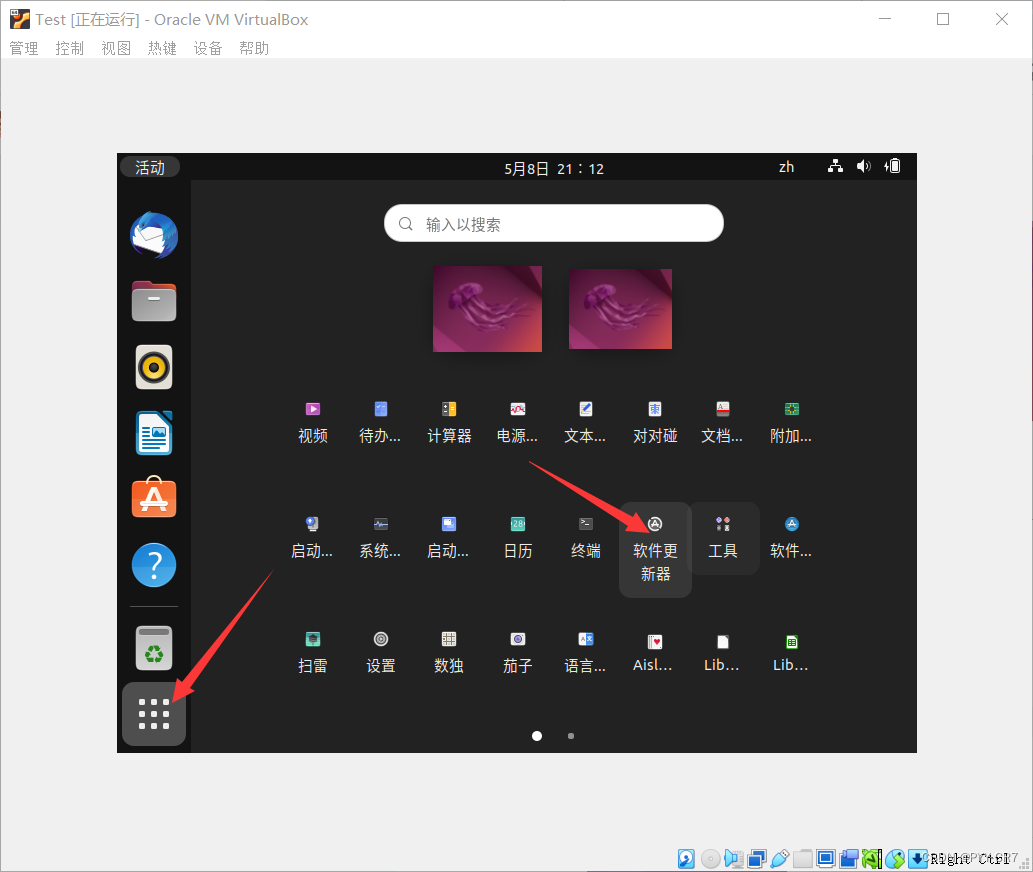Open the VirtualBox 热键 menu
This screenshot has width=1033, height=872.
(x=162, y=48)
